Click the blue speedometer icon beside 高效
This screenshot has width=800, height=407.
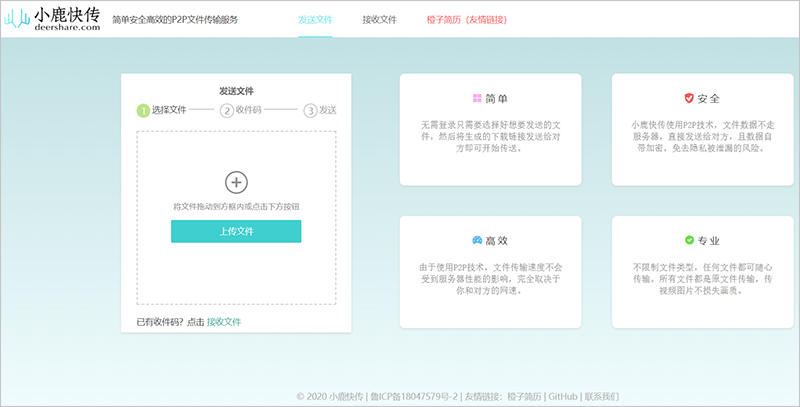tap(477, 240)
